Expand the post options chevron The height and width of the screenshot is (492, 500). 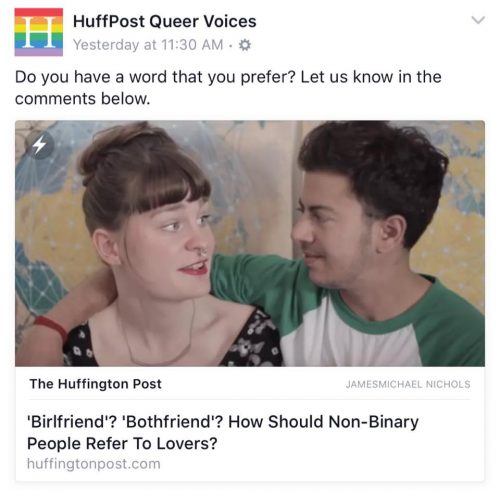(478, 20)
